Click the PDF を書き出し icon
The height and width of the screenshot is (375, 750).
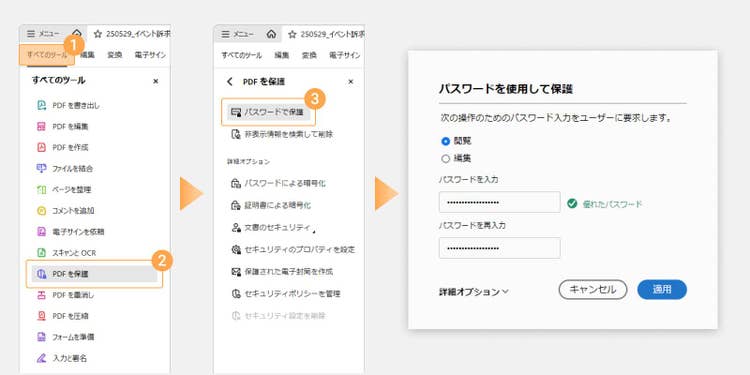coord(42,105)
